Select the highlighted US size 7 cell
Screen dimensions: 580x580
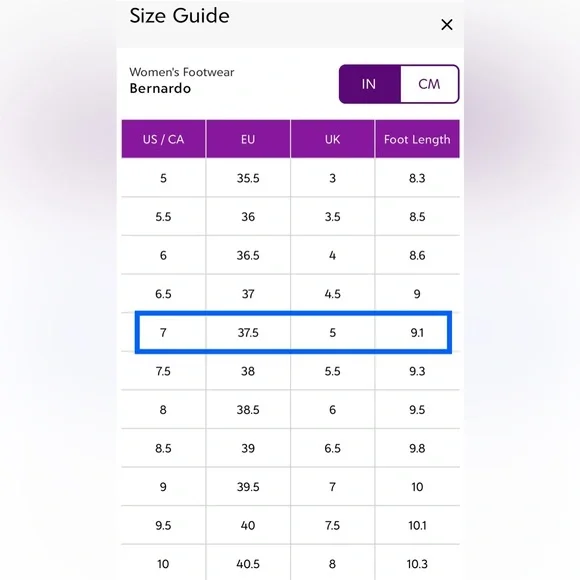pos(163,333)
